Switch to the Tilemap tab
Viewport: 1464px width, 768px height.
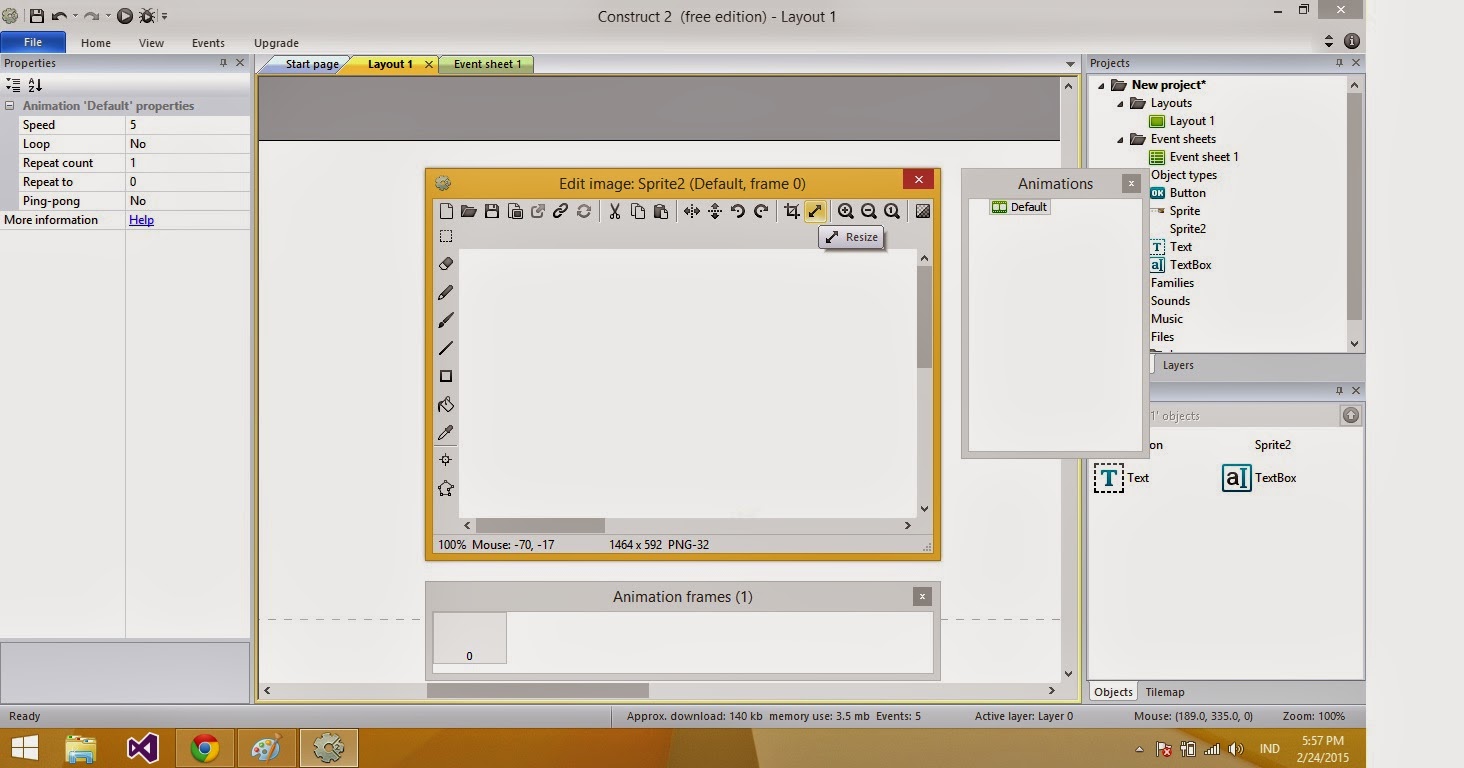[x=1164, y=692]
